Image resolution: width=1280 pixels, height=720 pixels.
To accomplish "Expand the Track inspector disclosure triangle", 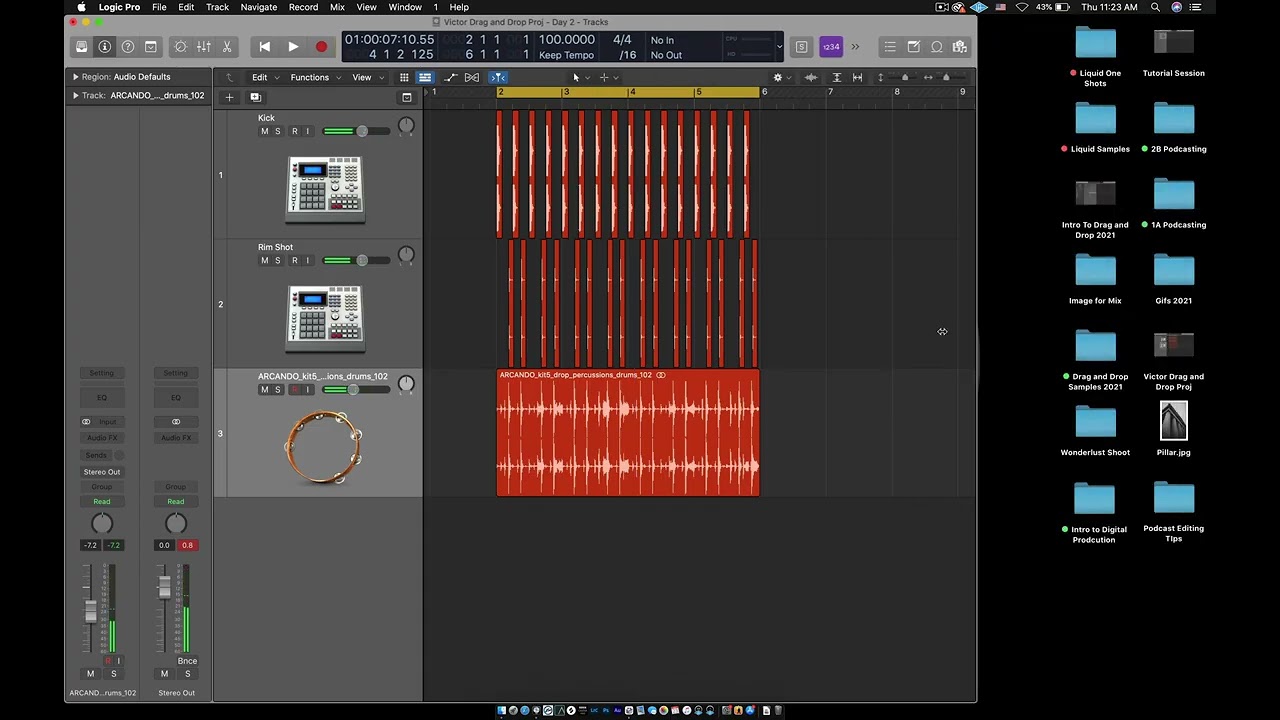I will (75, 95).
